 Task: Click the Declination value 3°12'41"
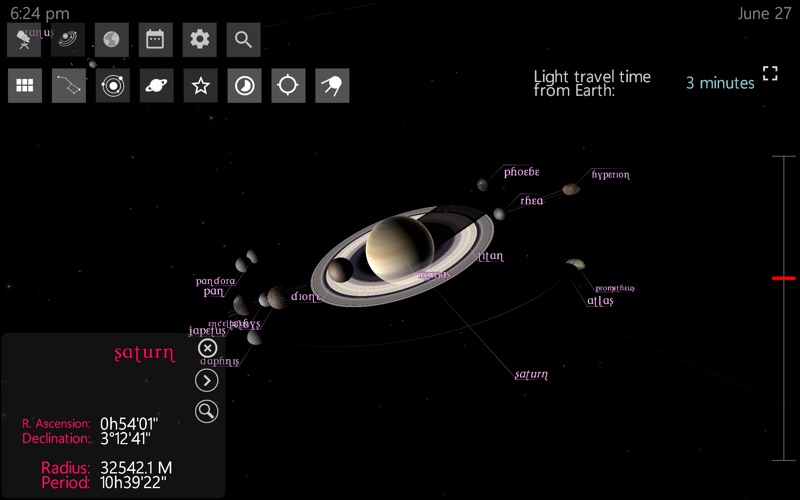[x=126, y=438]
